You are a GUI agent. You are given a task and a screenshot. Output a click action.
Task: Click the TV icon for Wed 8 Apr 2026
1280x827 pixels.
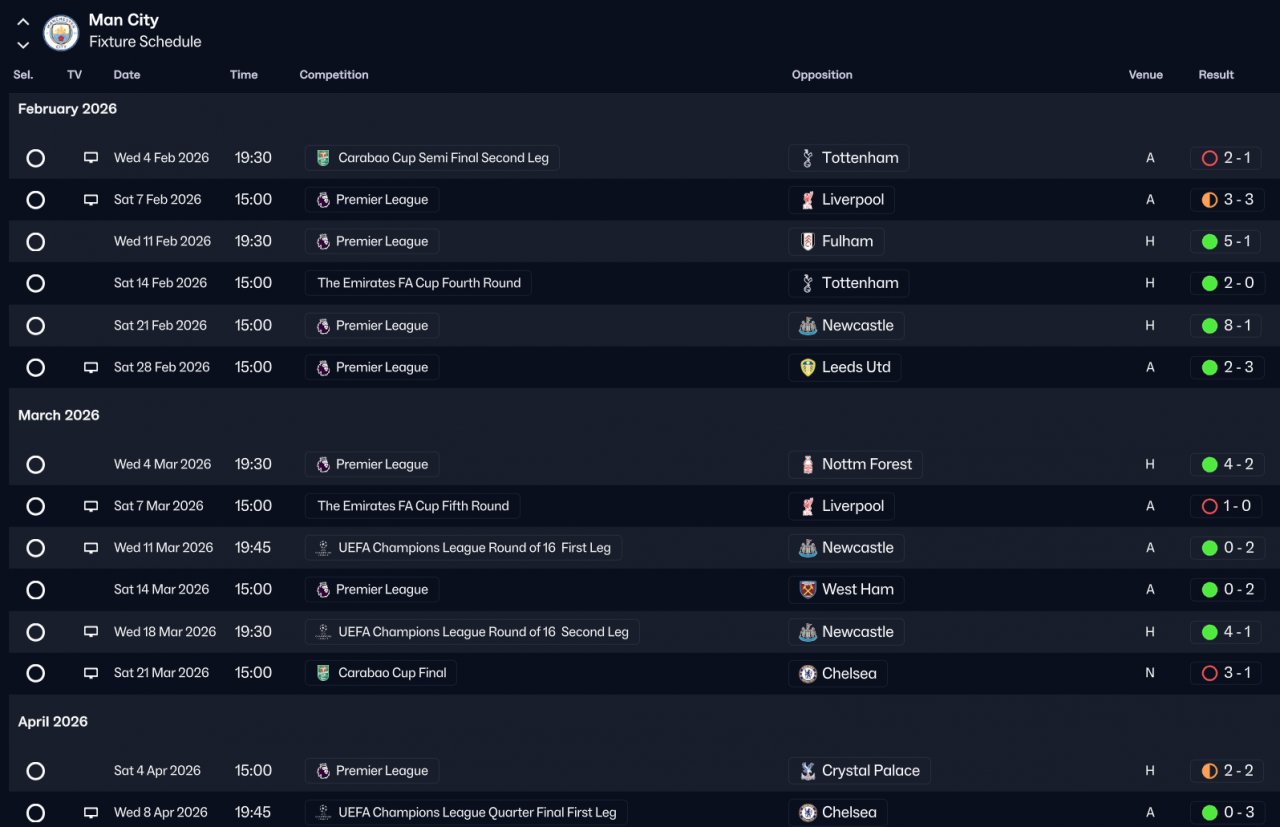coord(91,813)
